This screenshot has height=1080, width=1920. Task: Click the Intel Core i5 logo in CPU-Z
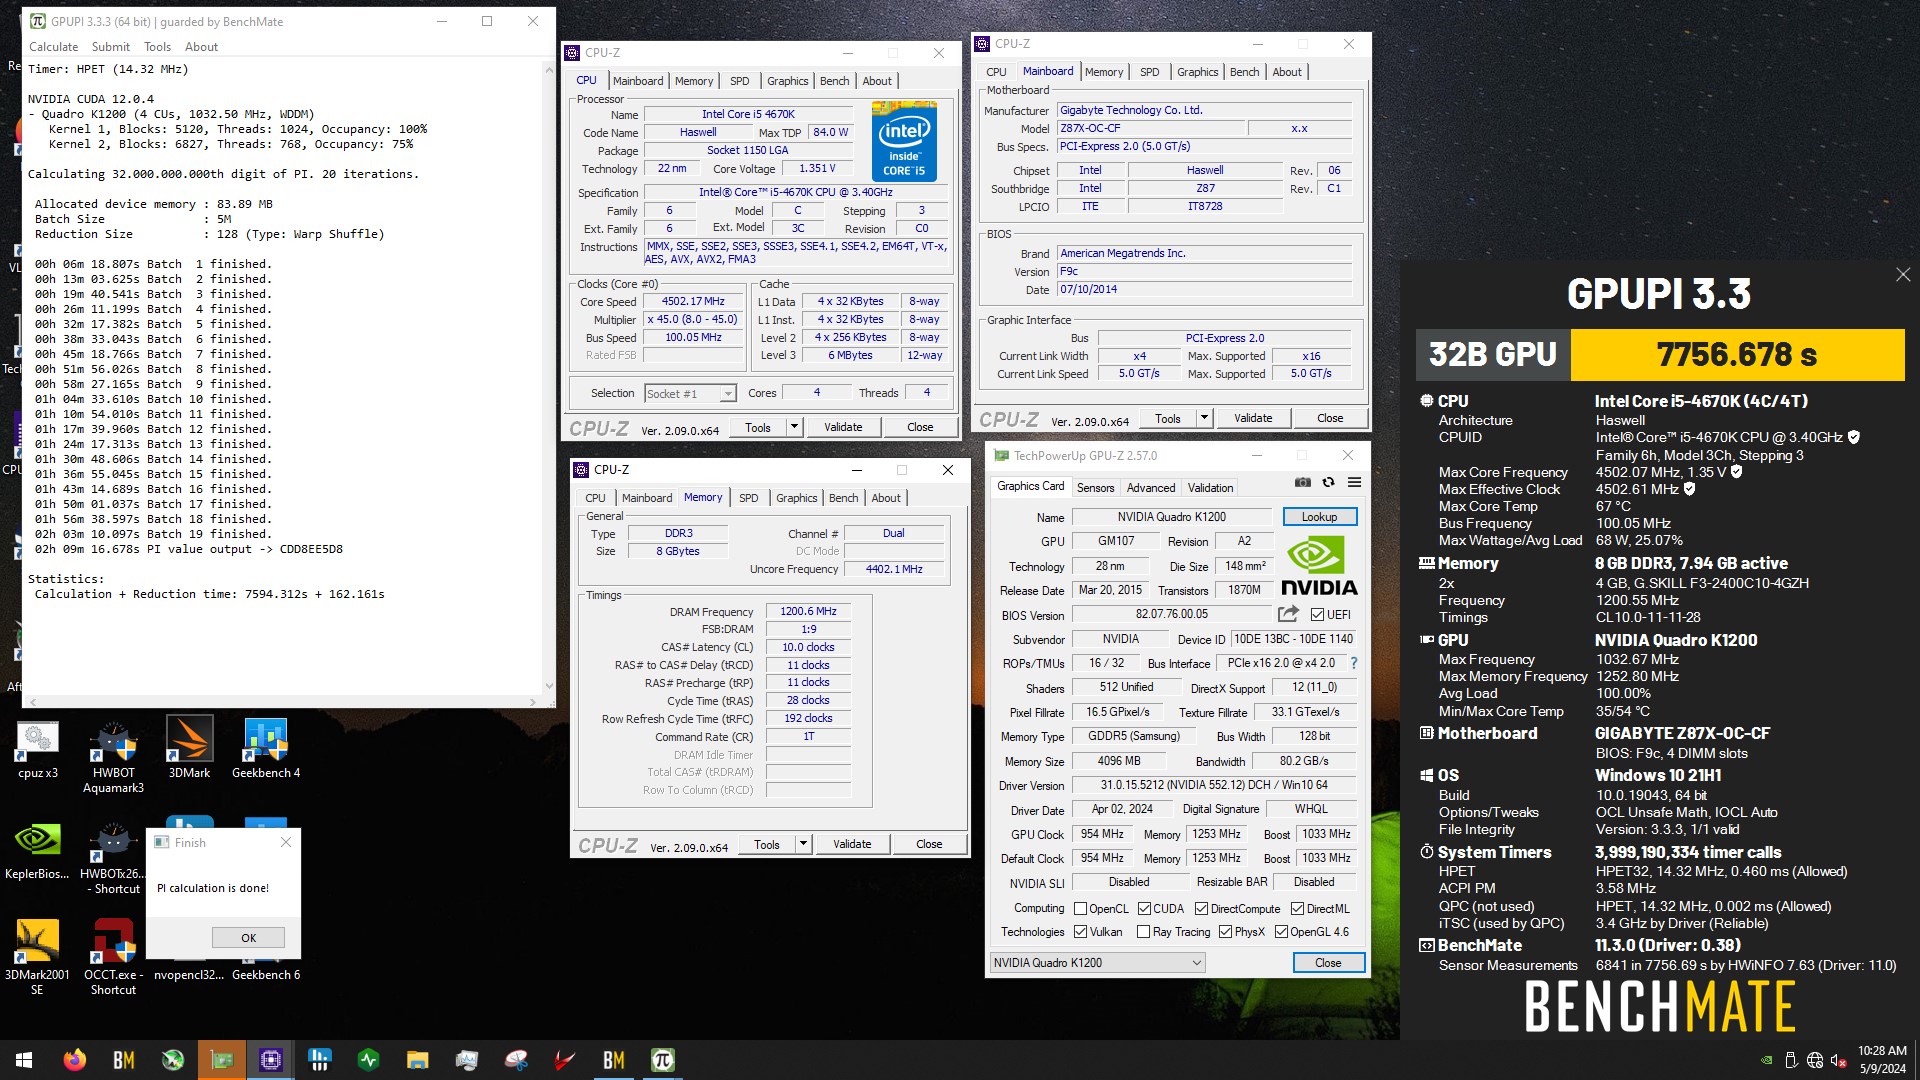(904, 141)
